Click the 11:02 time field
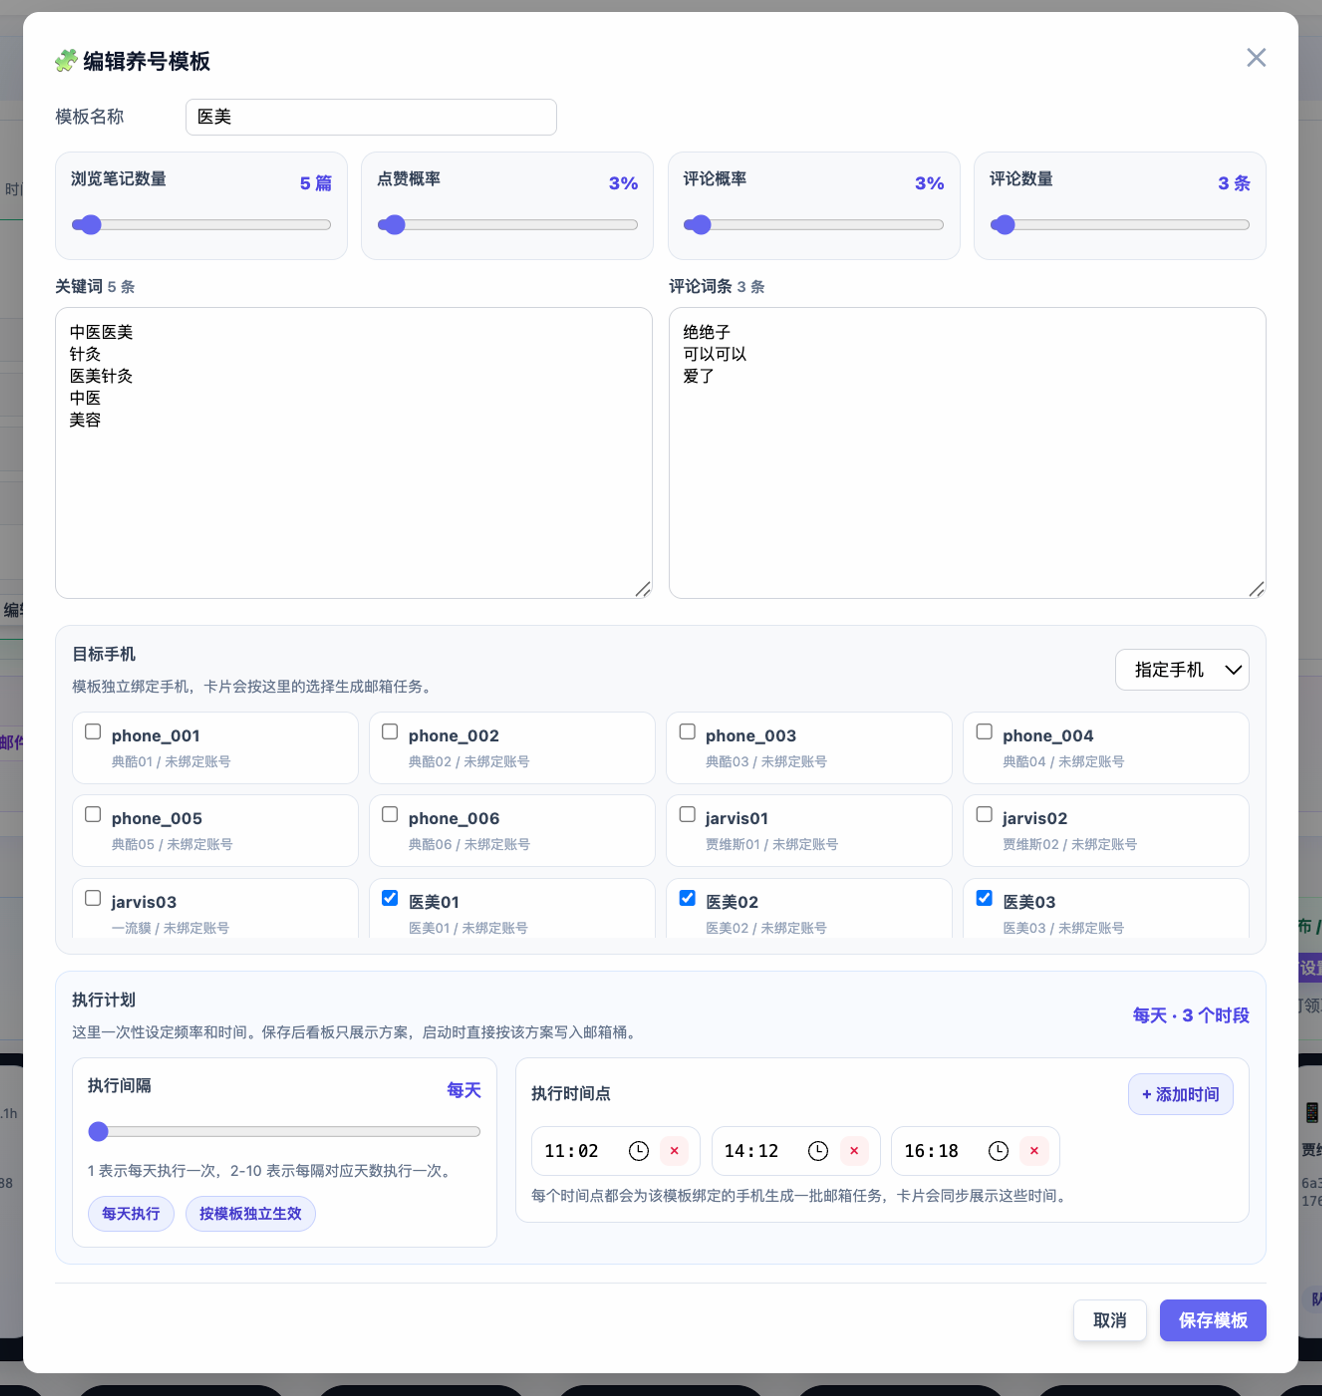1322x1396 pixels. tap(615, 1151)
